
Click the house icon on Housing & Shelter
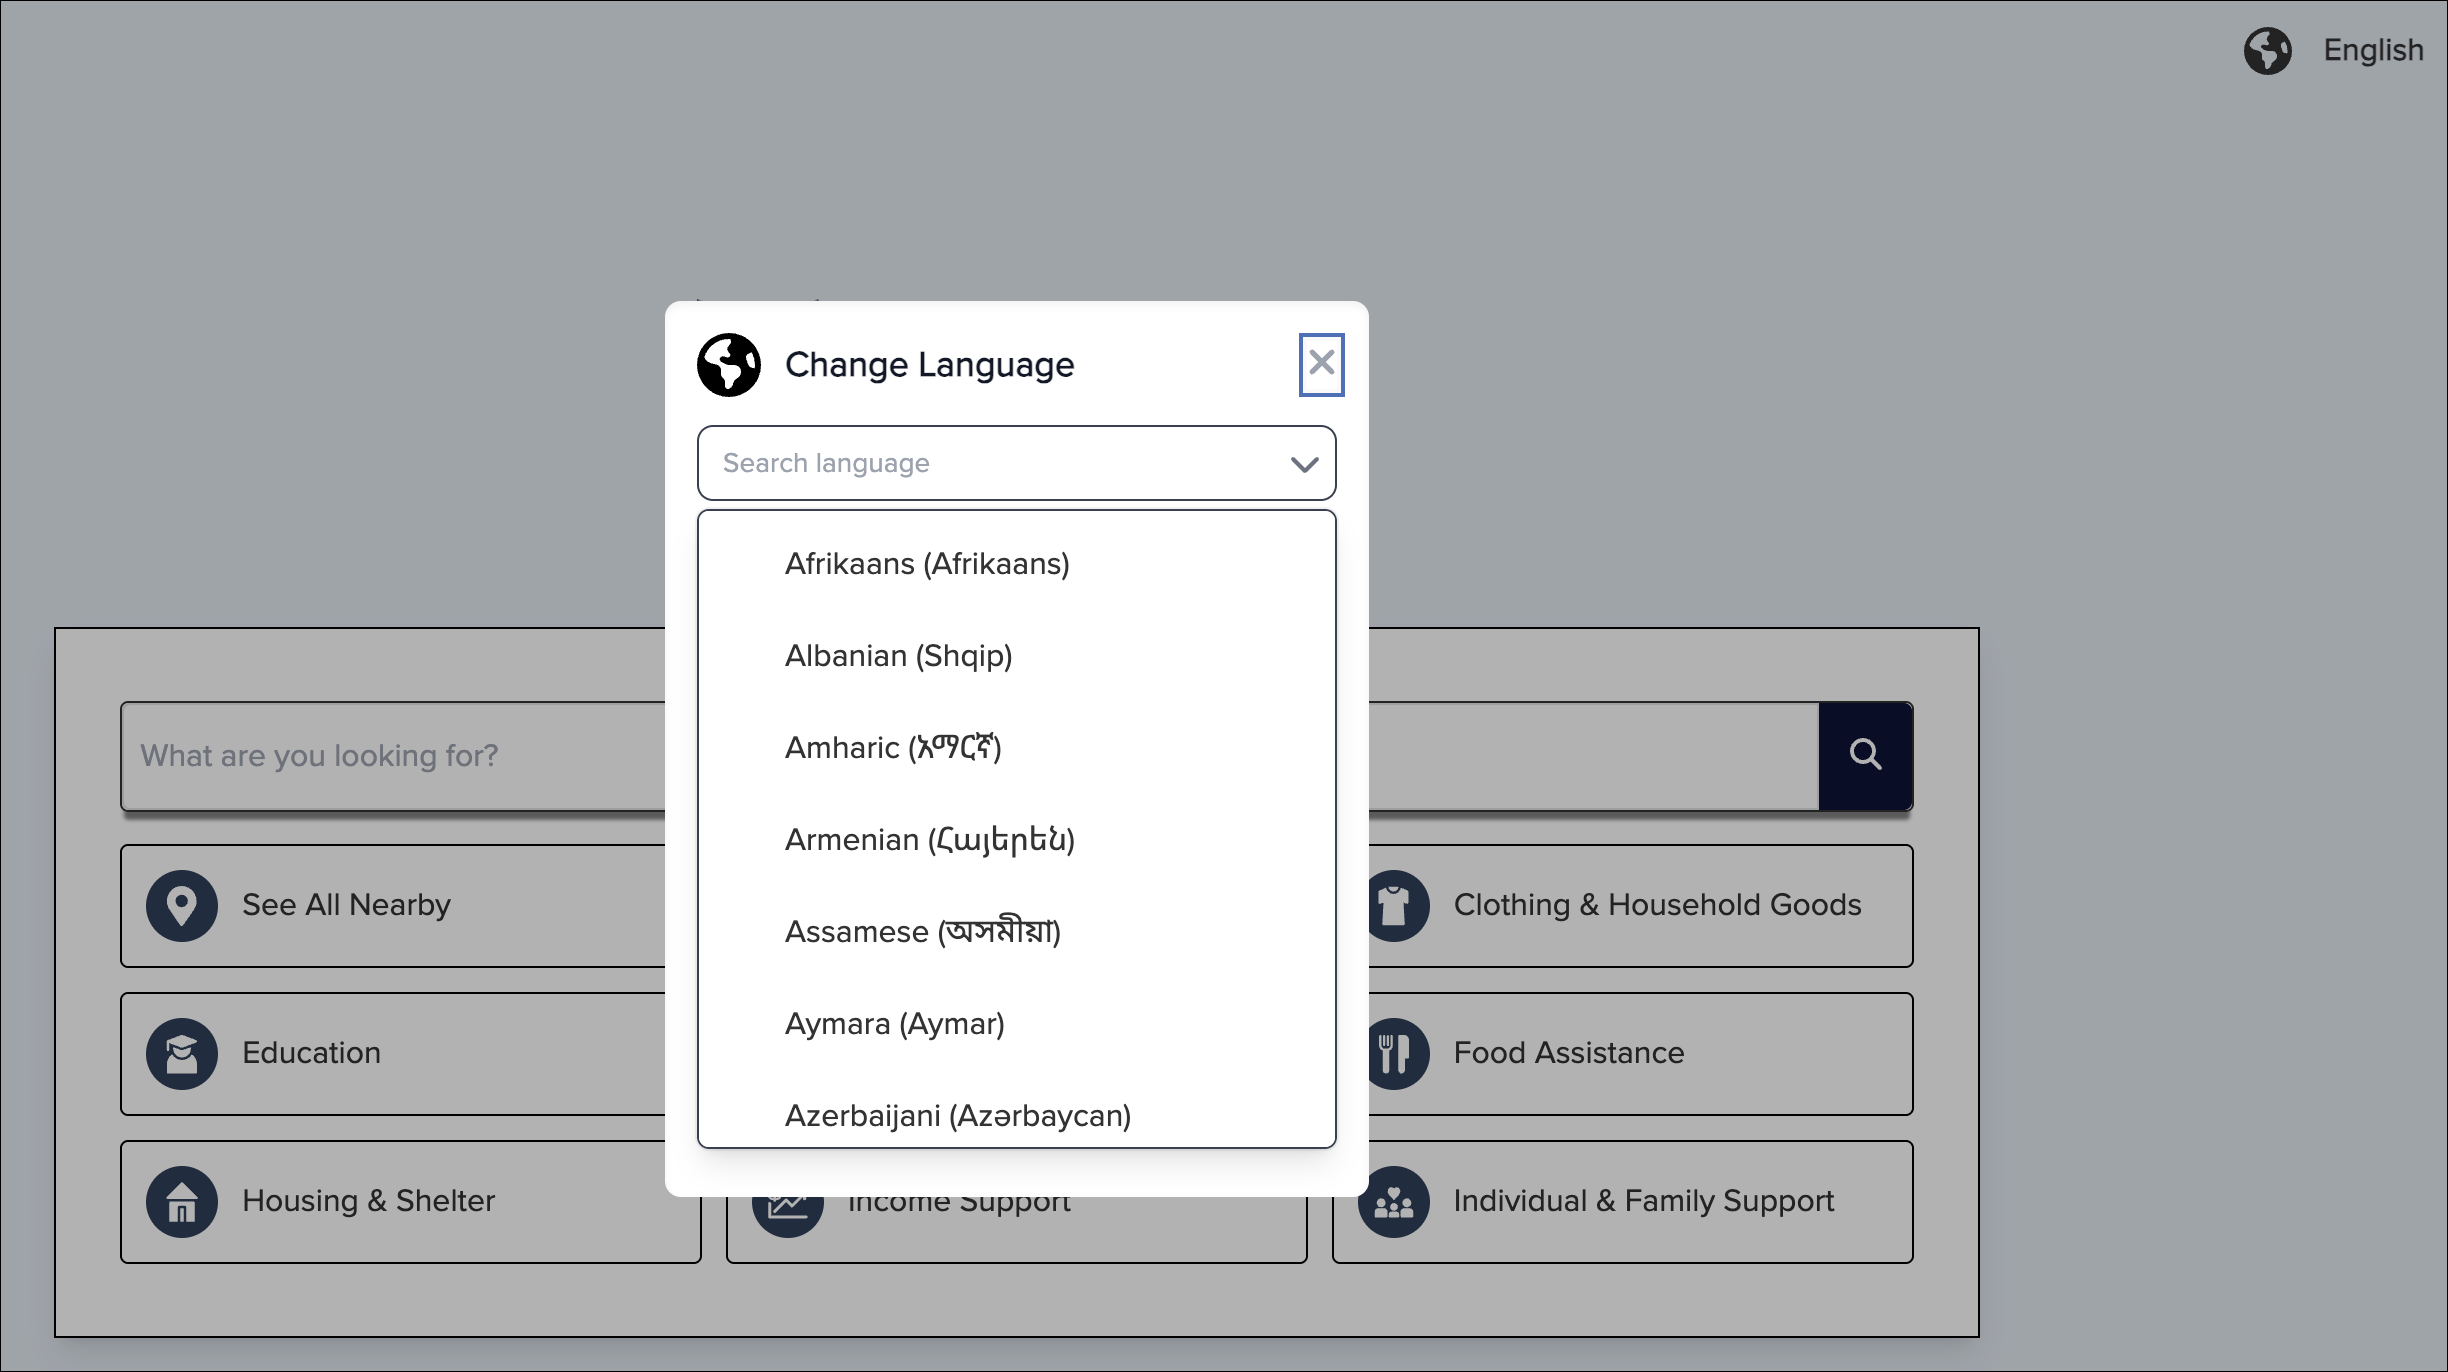tap(181, 1201)
